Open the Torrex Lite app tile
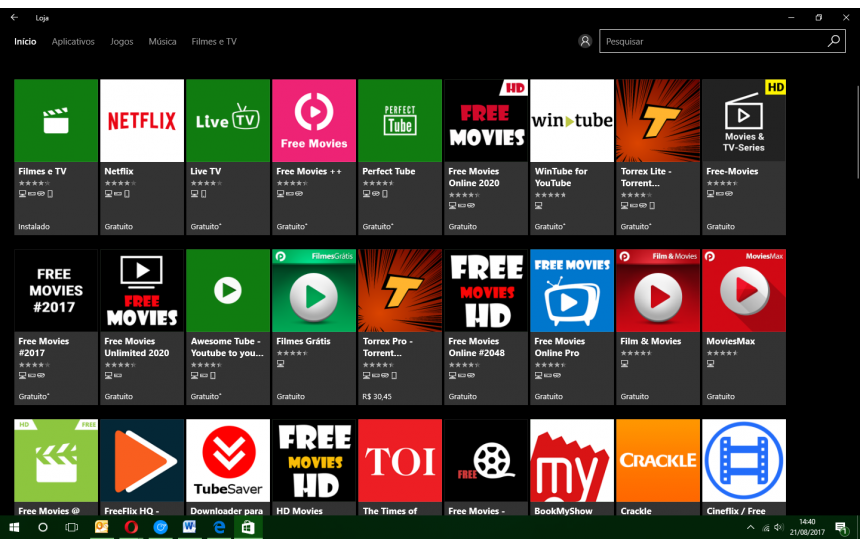This screenshot has width=860, height=547. 658,157
